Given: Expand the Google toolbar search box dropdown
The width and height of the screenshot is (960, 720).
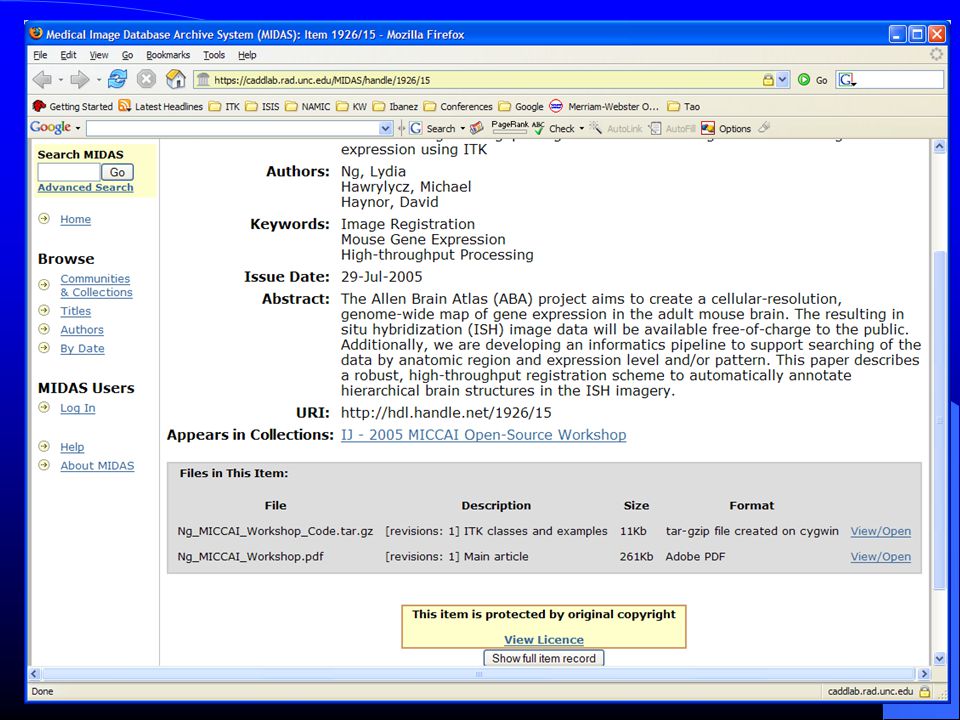Looking at the screenshot, I should 385,129.
